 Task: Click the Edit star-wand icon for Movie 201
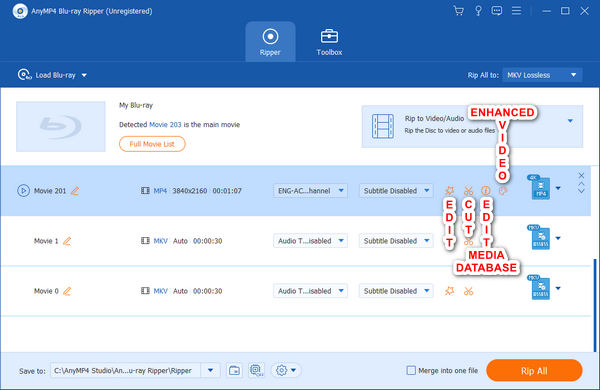[450, 190]
